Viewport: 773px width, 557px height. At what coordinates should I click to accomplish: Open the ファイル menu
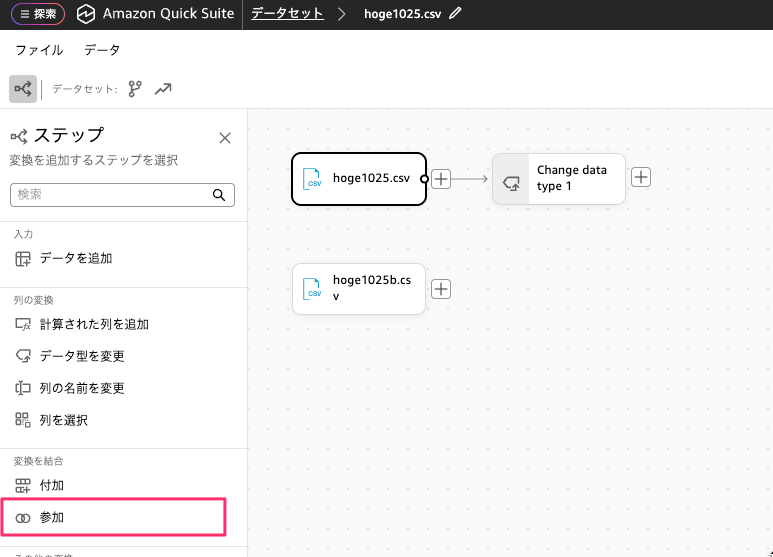pos(39,50)
